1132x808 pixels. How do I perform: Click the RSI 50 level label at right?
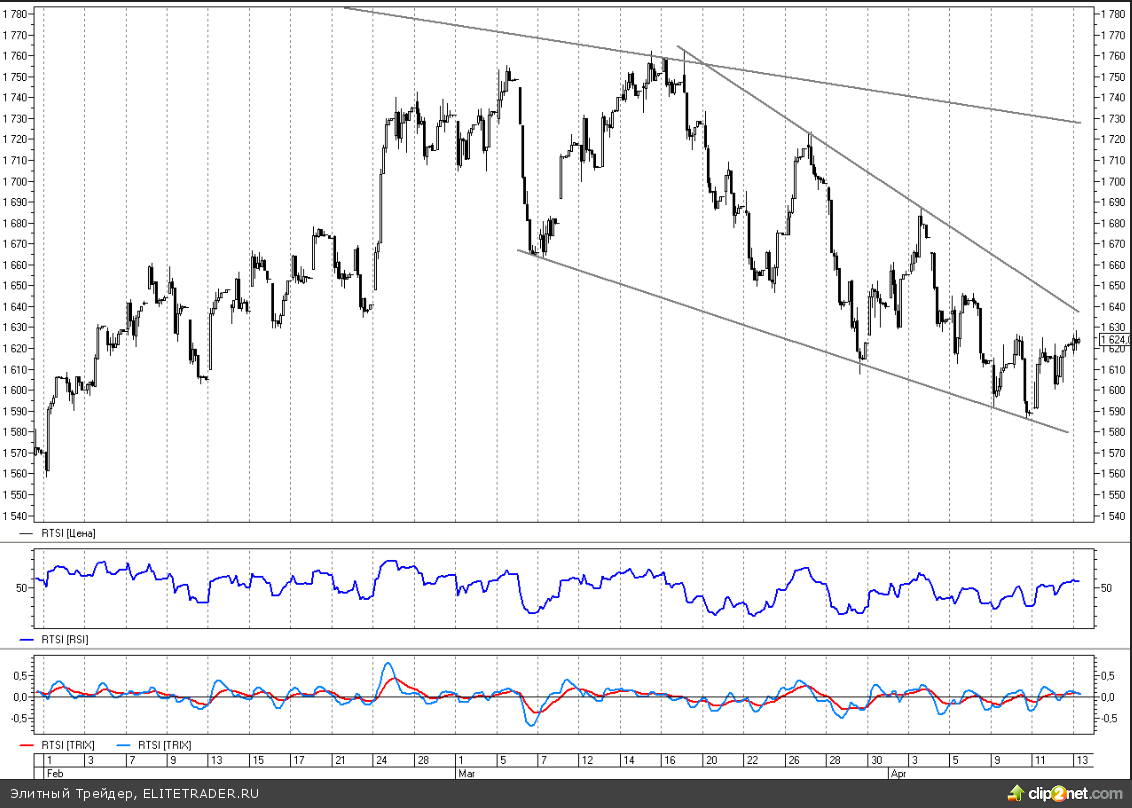click(1106, 588)
